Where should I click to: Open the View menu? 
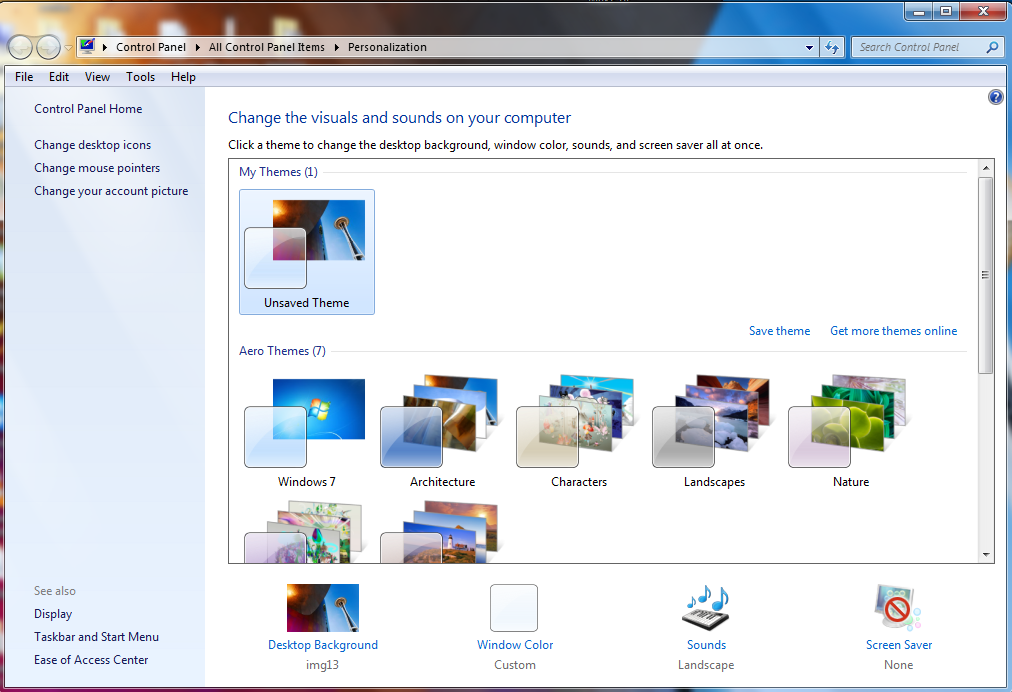pos(97,77)
